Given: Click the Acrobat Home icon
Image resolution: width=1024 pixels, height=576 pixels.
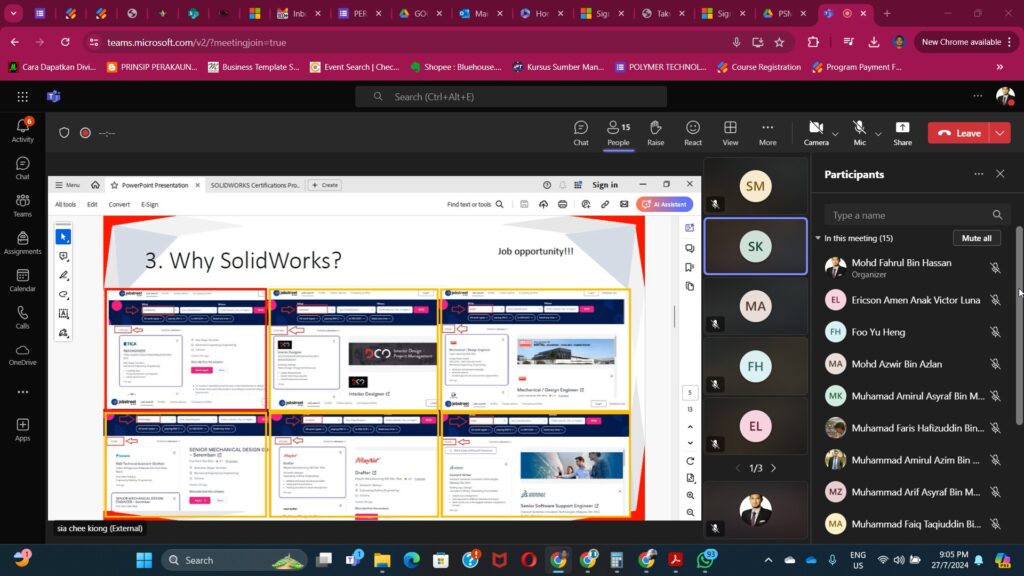Looking at the screenshot, I should click(x=95, y=185).
